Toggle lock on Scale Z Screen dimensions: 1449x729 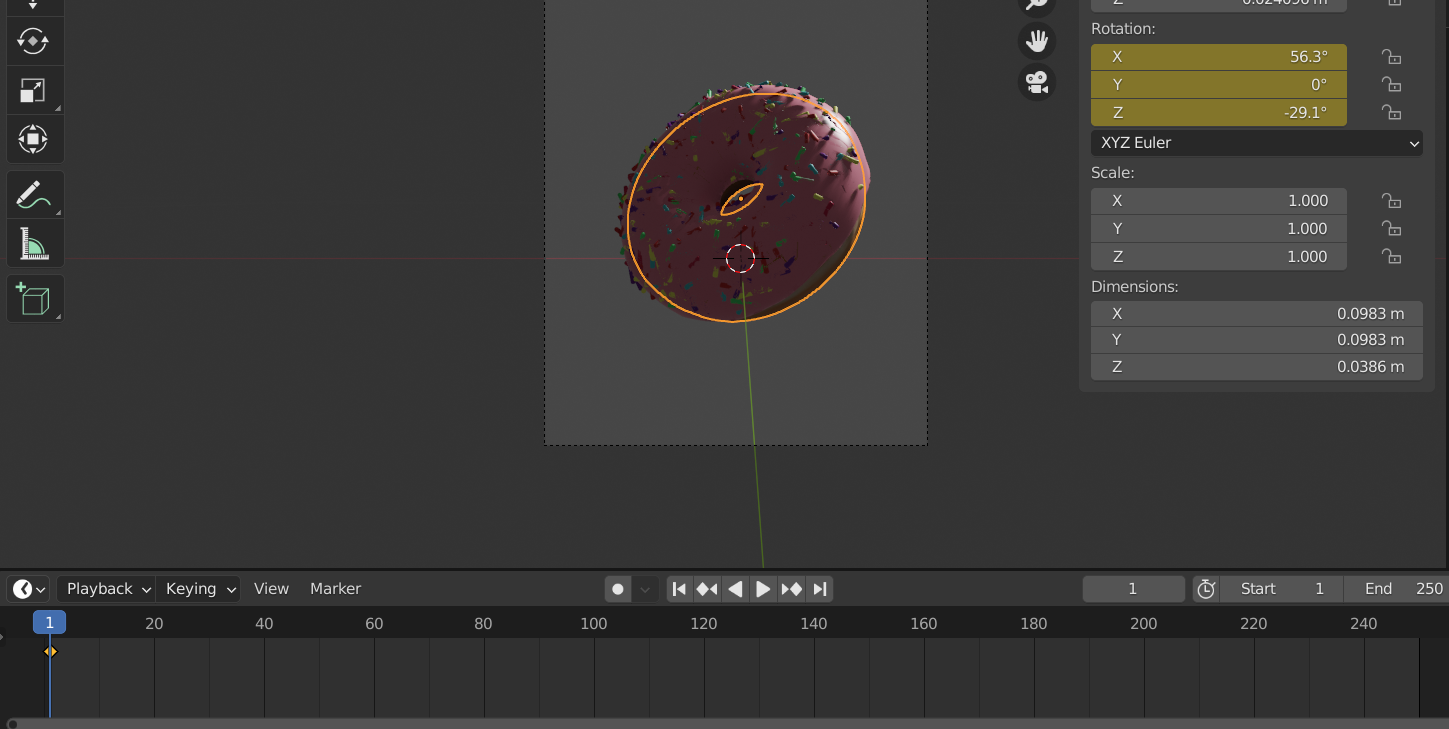[x=1391, y=257]
